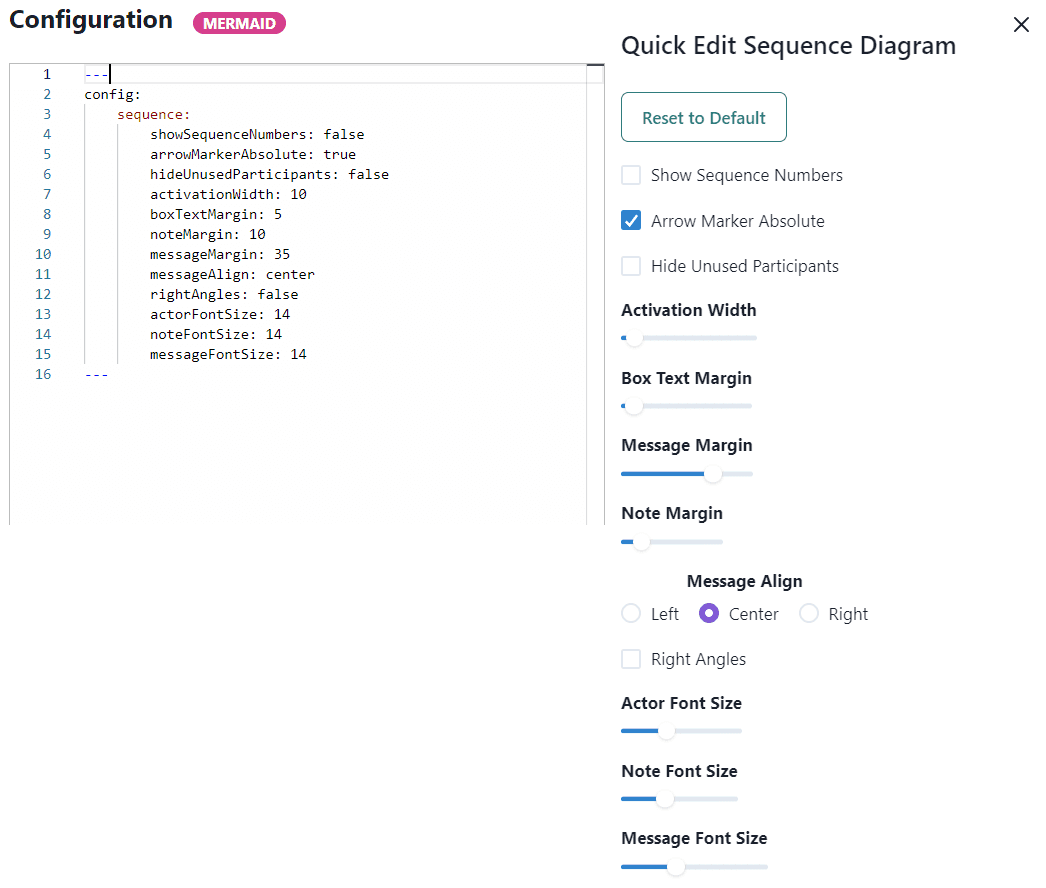This screenshot has width=1046, height=888.
Task: Click the Reset to Default button
Action: pyautogui.click(x=703, y=117)
